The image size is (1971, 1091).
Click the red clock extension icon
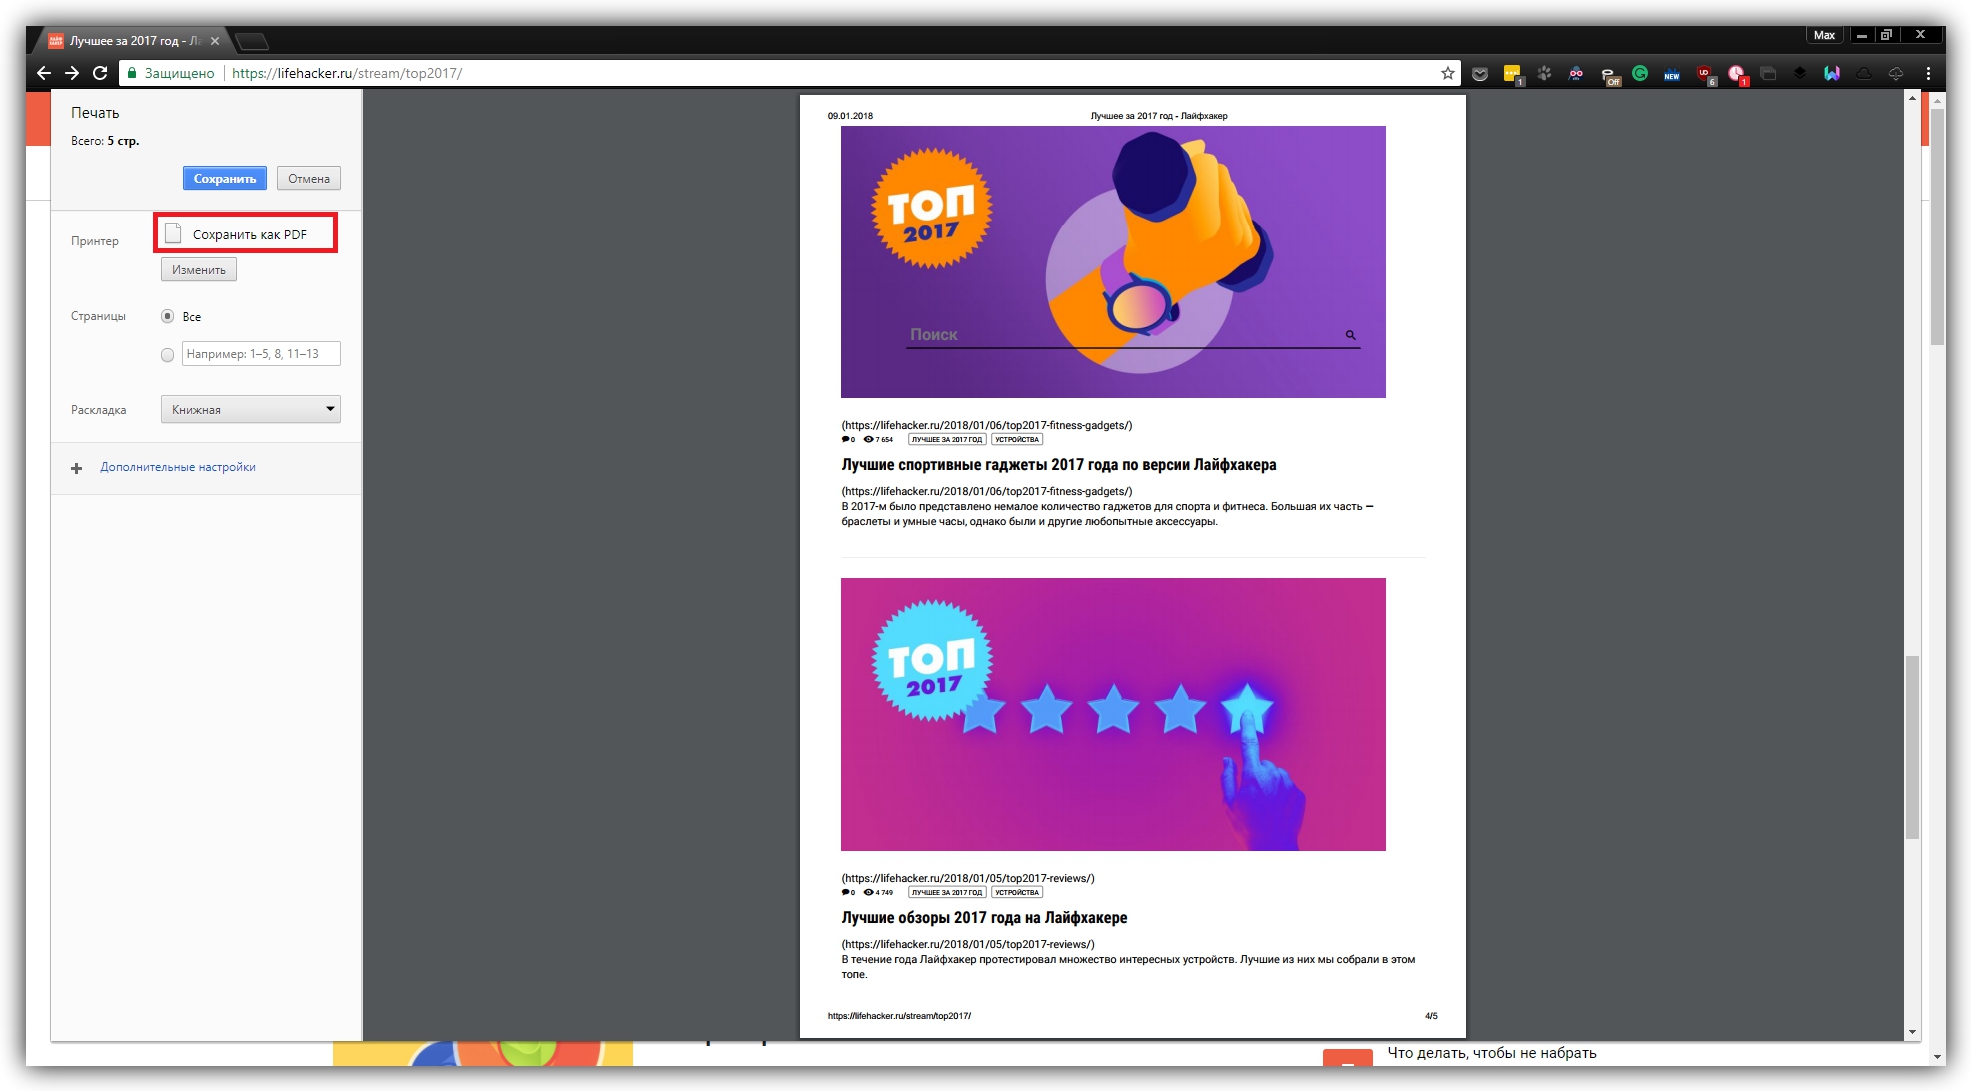pyautogui.click(x=1736, y=73)
